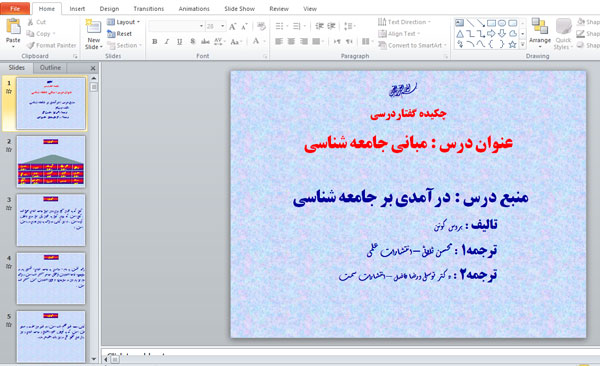Toggle Bold formatting
Viewport: 600px width, 366px height.
click(155, 41)
